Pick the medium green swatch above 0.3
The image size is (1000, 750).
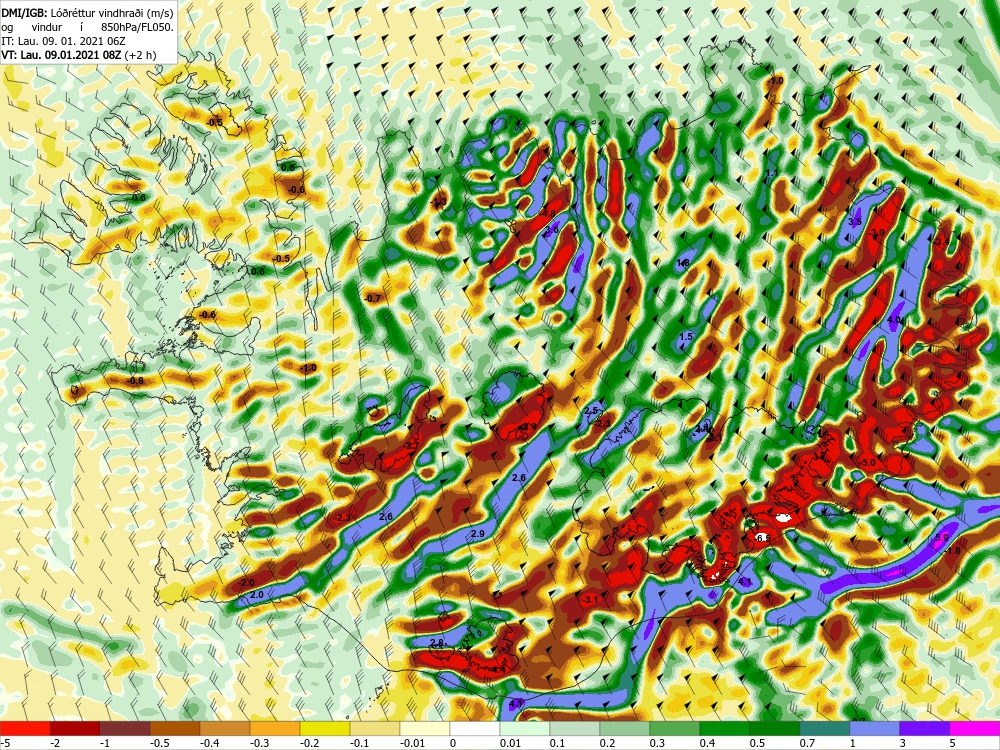[x=675, y=728]
